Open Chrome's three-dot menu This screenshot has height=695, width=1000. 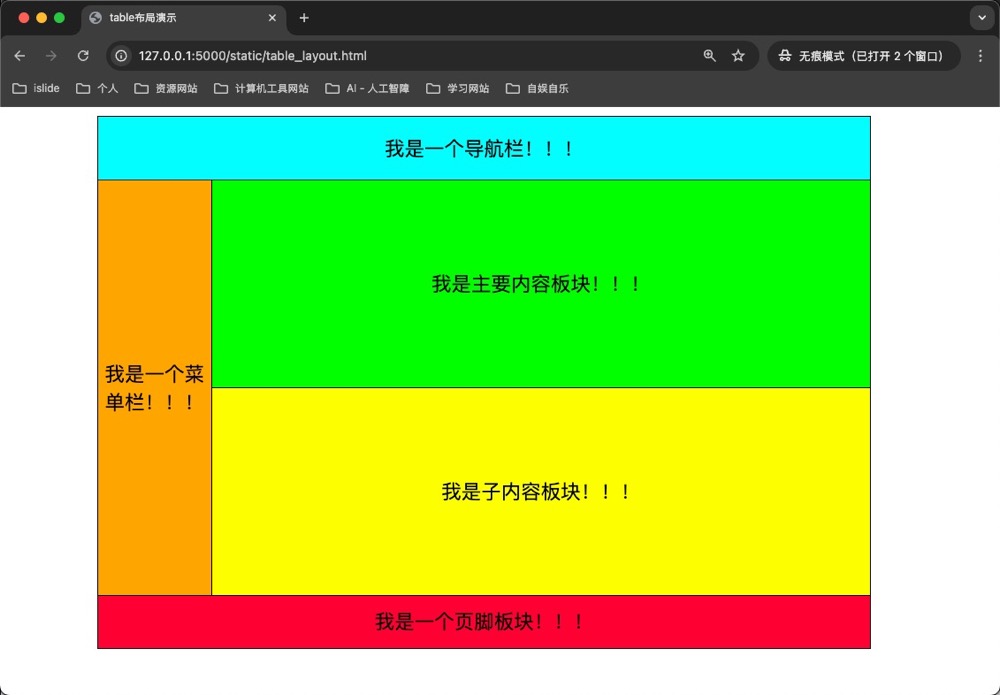tap(981, 56)
